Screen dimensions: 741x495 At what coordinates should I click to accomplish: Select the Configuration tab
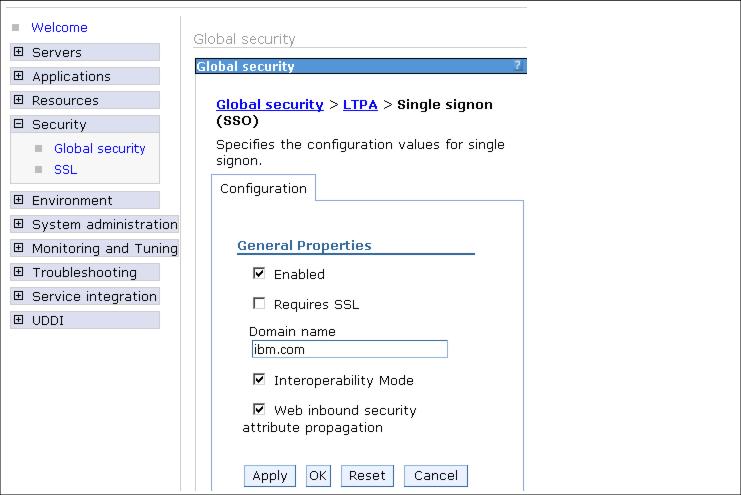coord(263,189)
